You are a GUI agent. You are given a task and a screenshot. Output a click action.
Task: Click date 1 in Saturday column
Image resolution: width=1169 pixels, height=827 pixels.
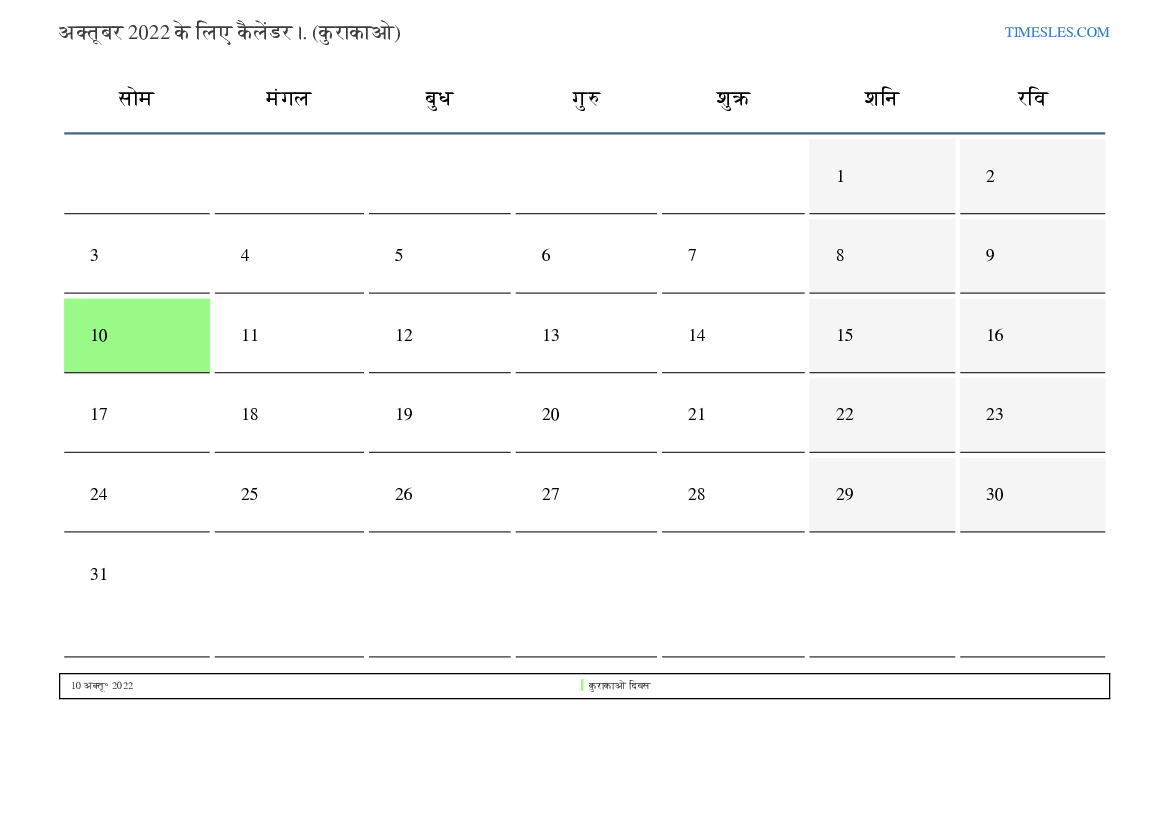882,176
